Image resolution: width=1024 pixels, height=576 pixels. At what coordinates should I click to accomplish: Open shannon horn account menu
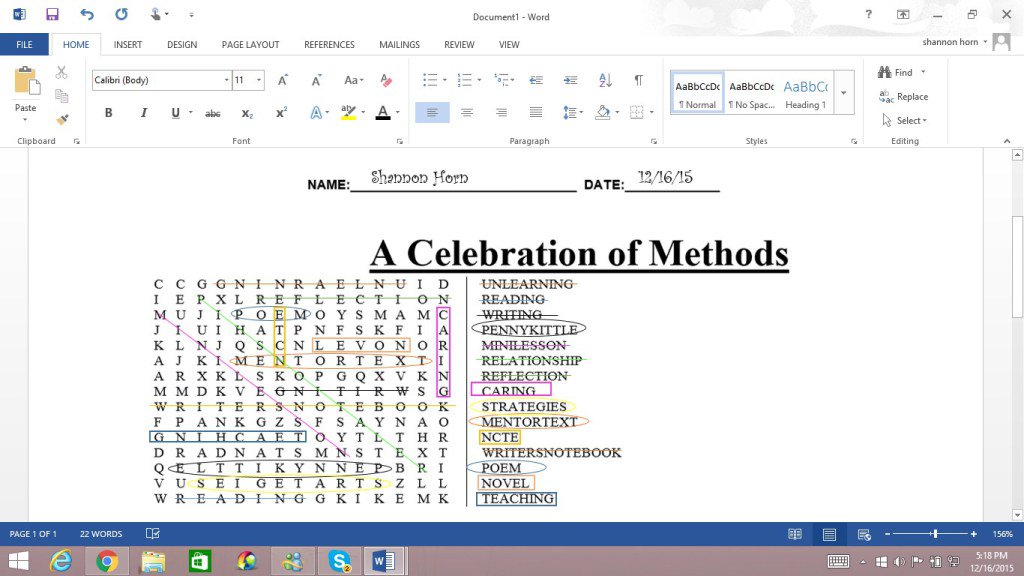pyautogui.click(x=954, y=42)
